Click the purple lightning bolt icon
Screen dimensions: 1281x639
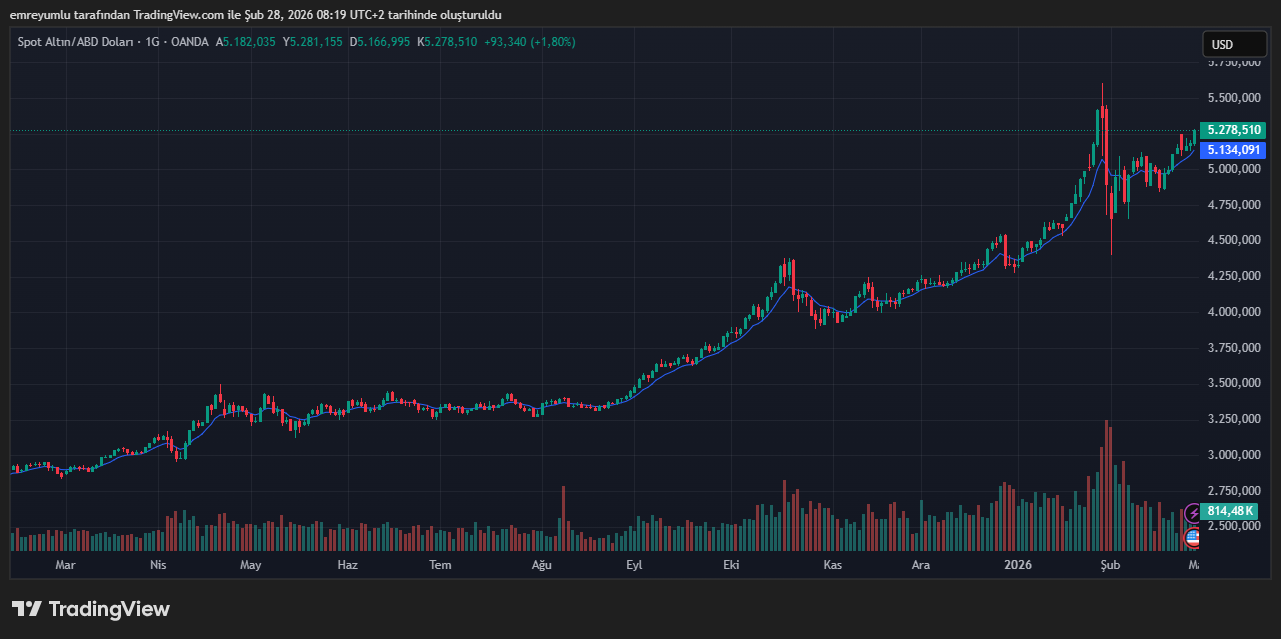pyautogui.click(x=1192, y=514)
